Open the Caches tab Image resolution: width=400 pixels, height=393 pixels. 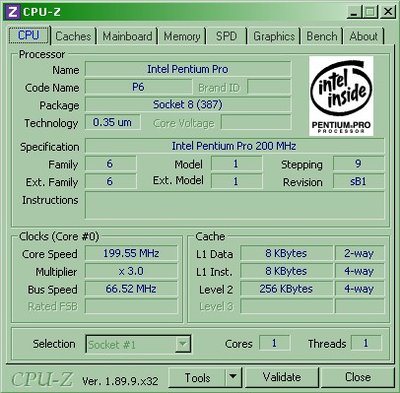point(73,36)
